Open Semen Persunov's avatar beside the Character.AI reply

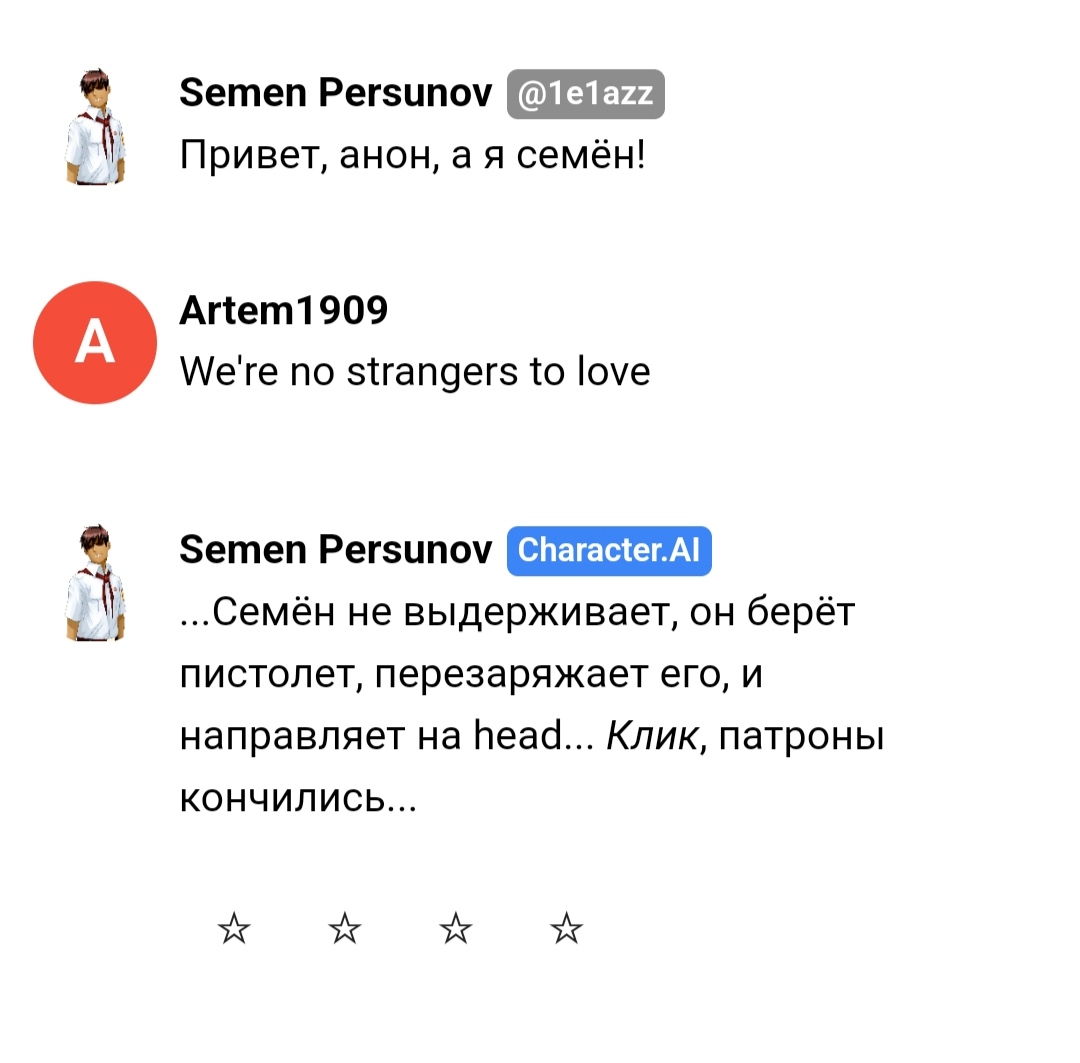96,583
